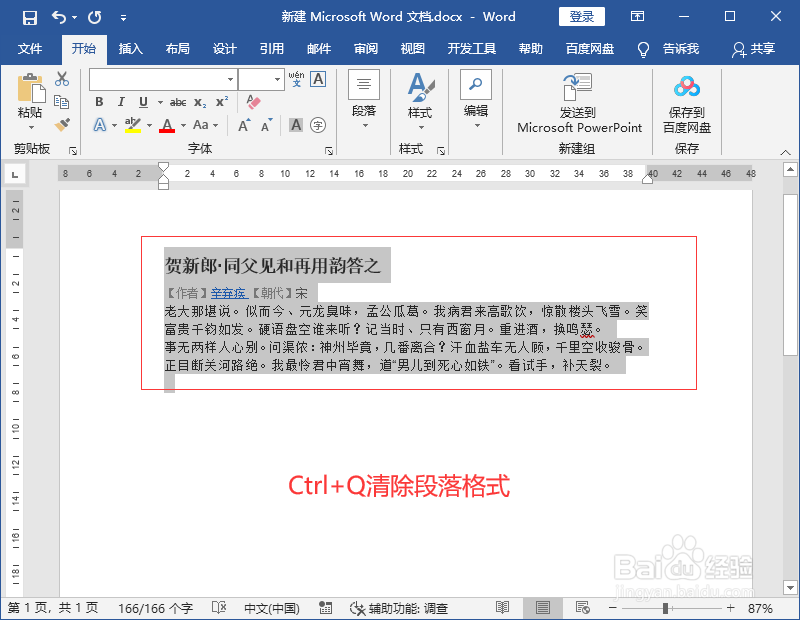Switch to the 设计 (Design) tab
Image resolution: width=800 pixels, height=620 pixels.
point(224,49)
